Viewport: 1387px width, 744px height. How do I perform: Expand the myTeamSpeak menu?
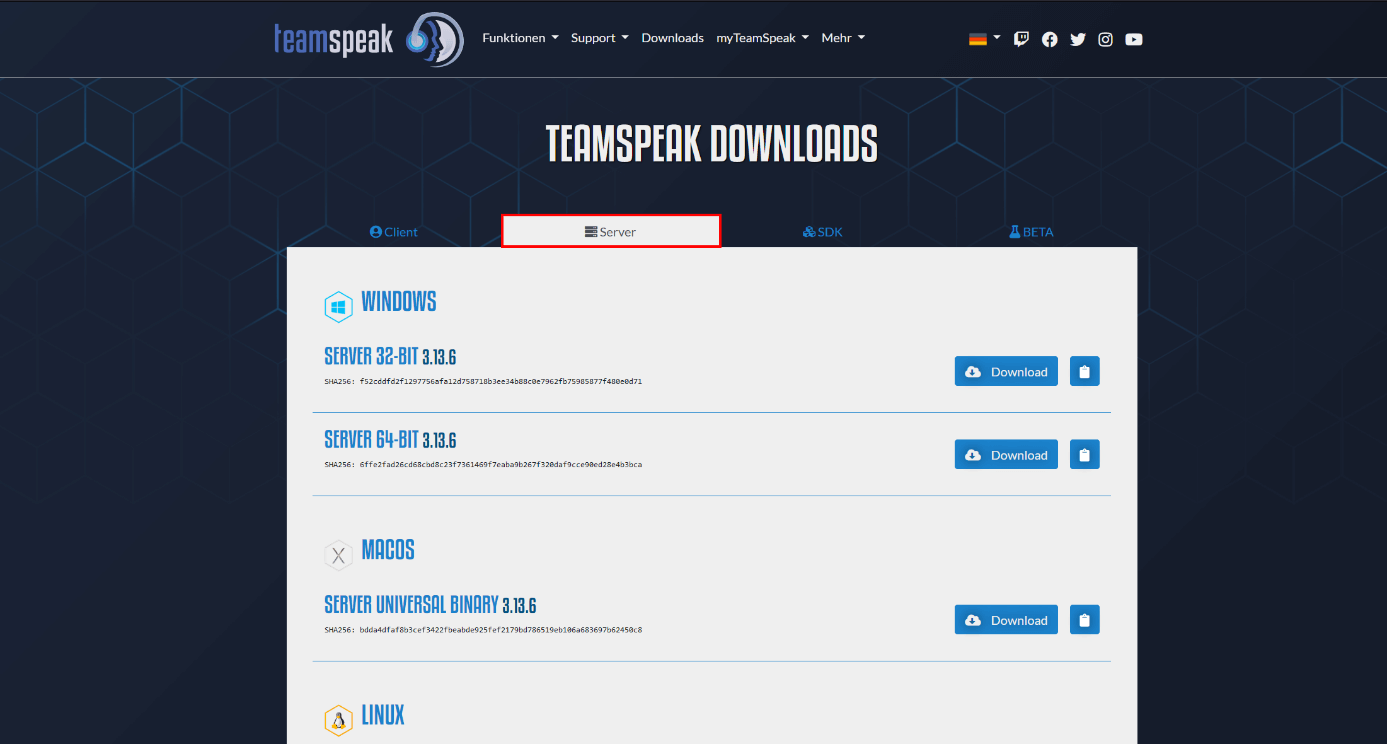pyautogui.click(x=763, y=38)
